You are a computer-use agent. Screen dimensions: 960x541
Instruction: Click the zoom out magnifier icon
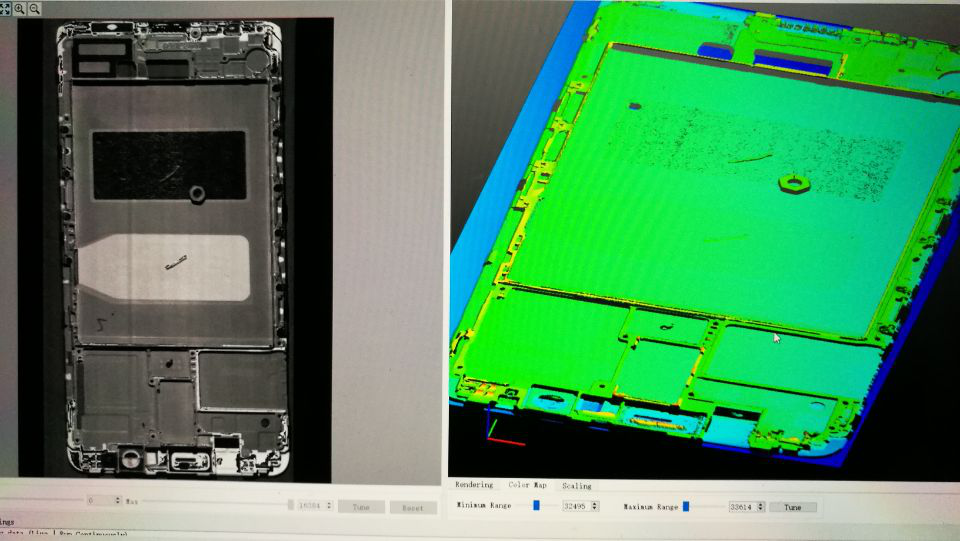[35, 8]
